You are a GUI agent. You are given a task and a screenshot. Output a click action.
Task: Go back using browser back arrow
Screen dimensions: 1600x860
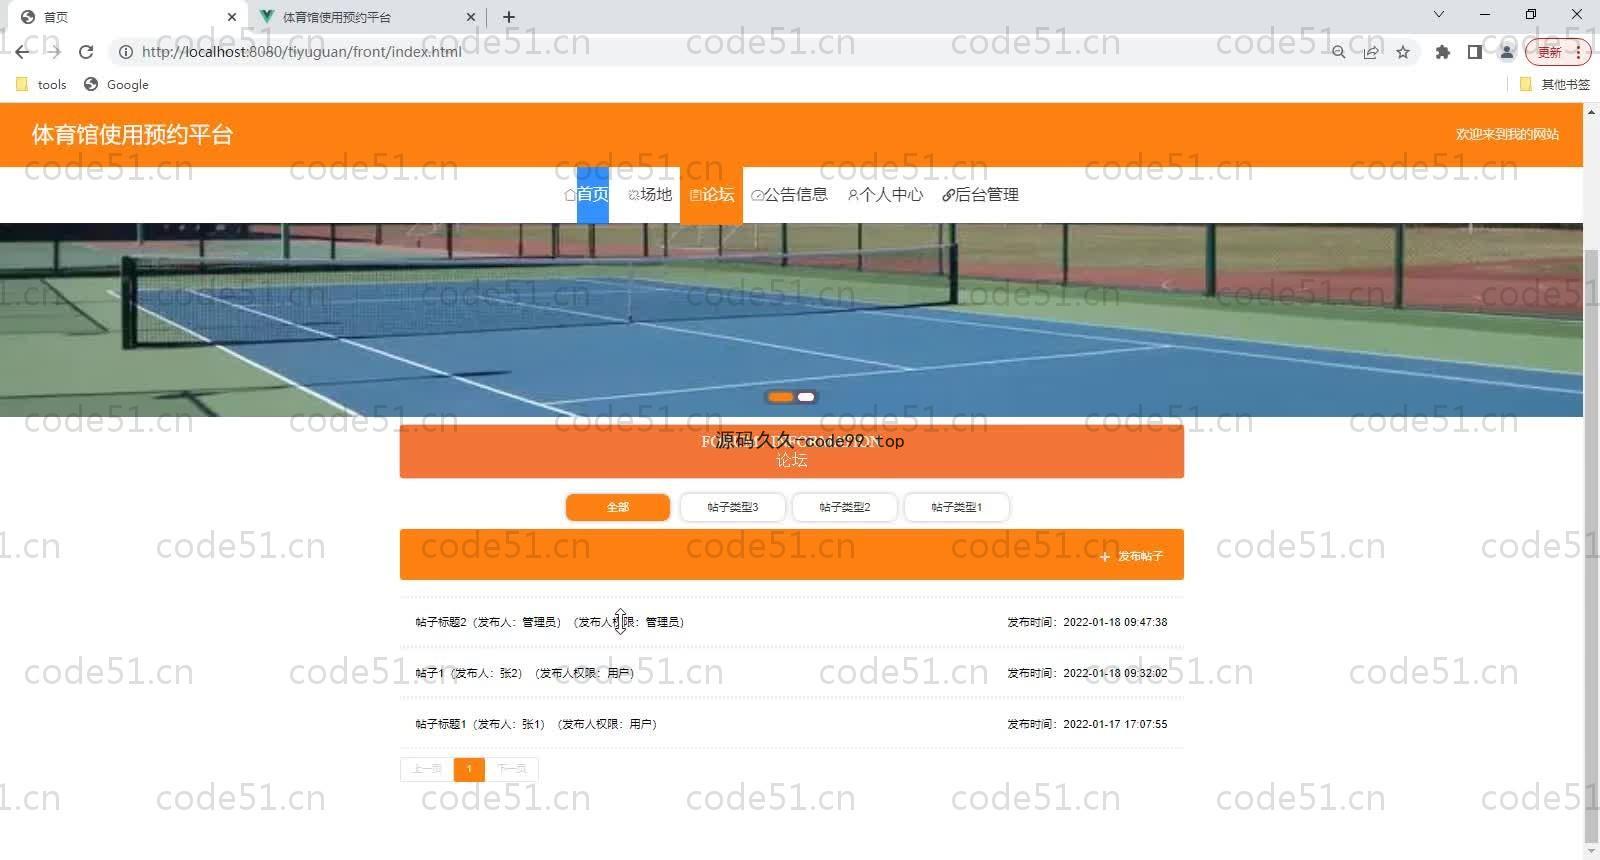pos(22,52)
